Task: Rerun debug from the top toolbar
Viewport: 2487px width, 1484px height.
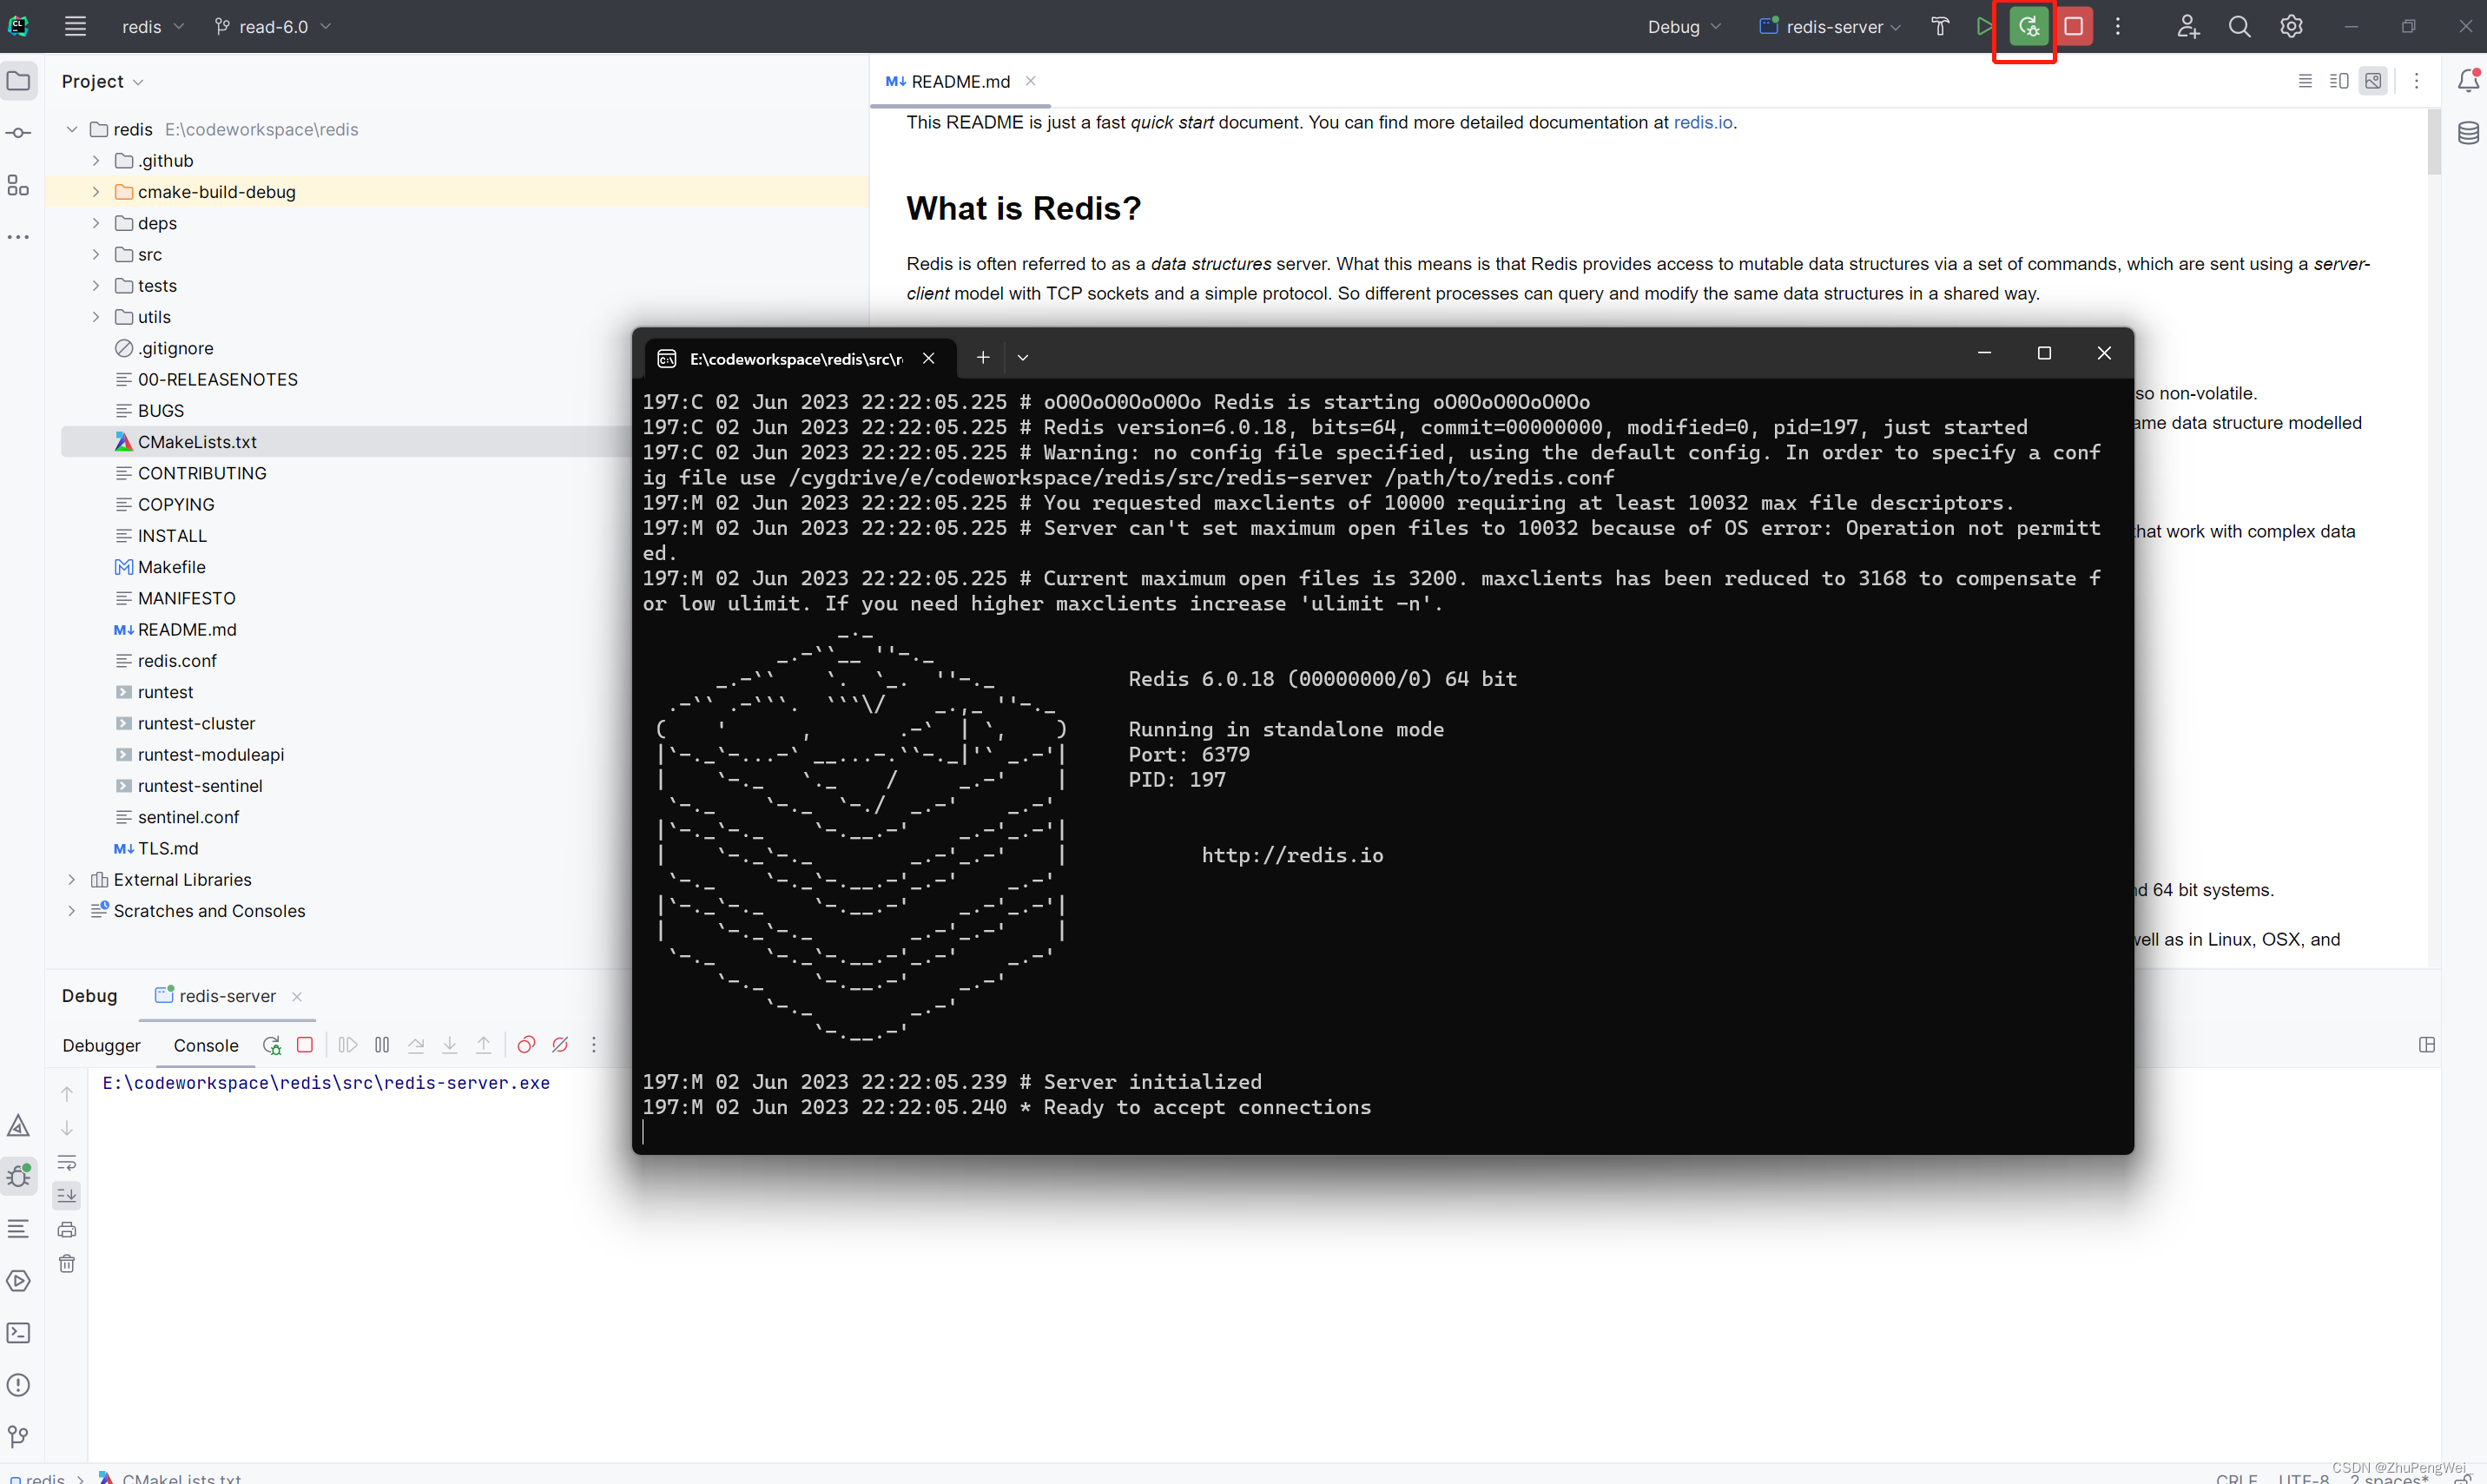Action: [2028, 26]
